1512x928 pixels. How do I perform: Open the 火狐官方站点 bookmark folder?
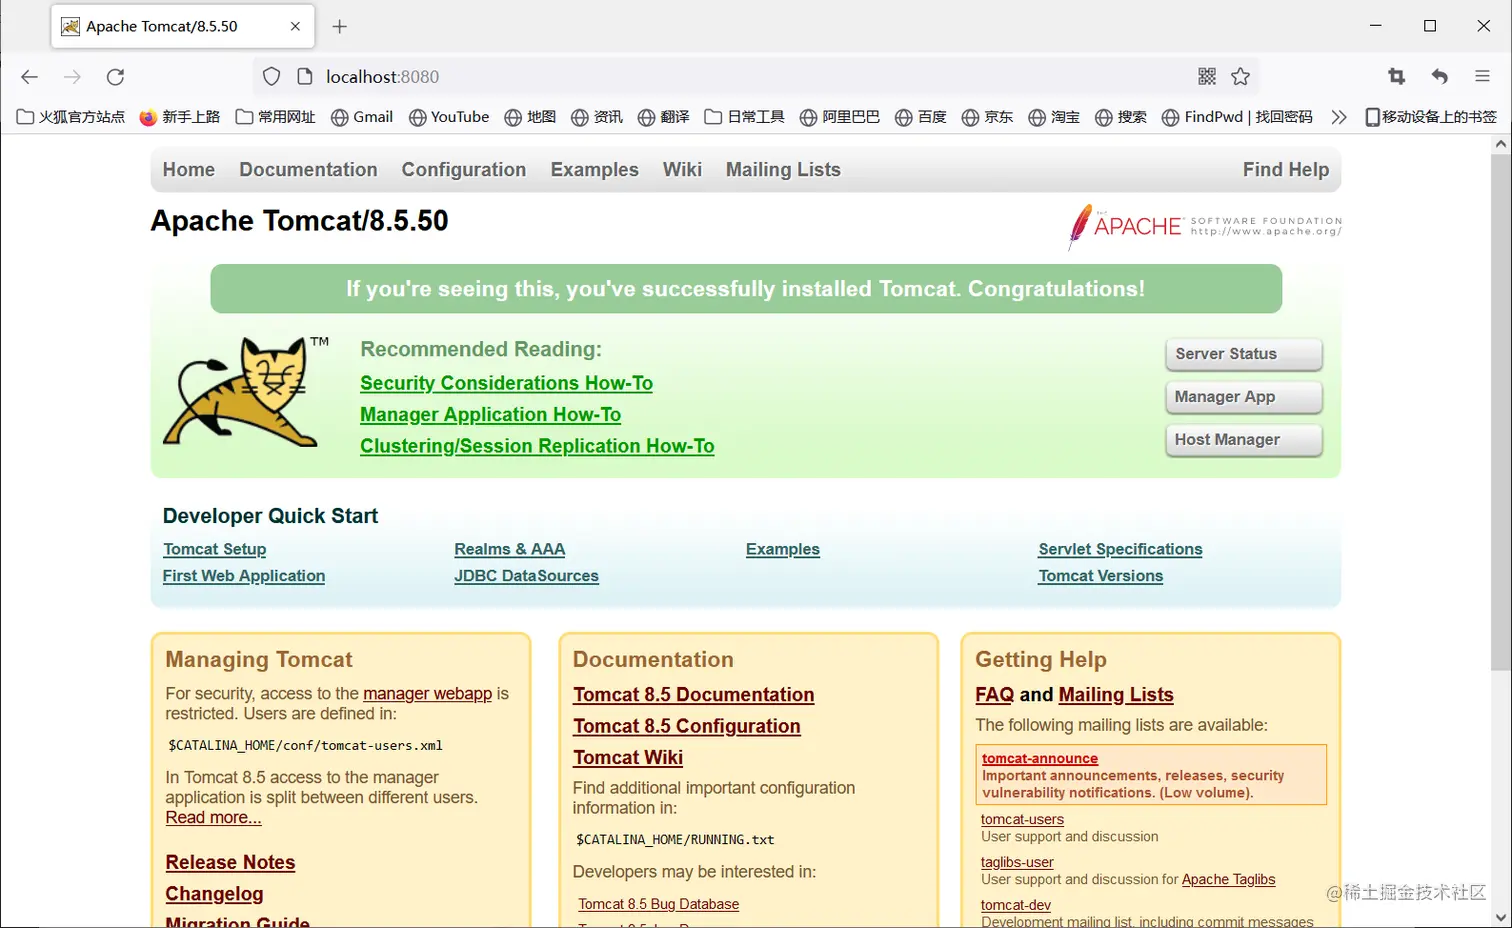[71, 117]
